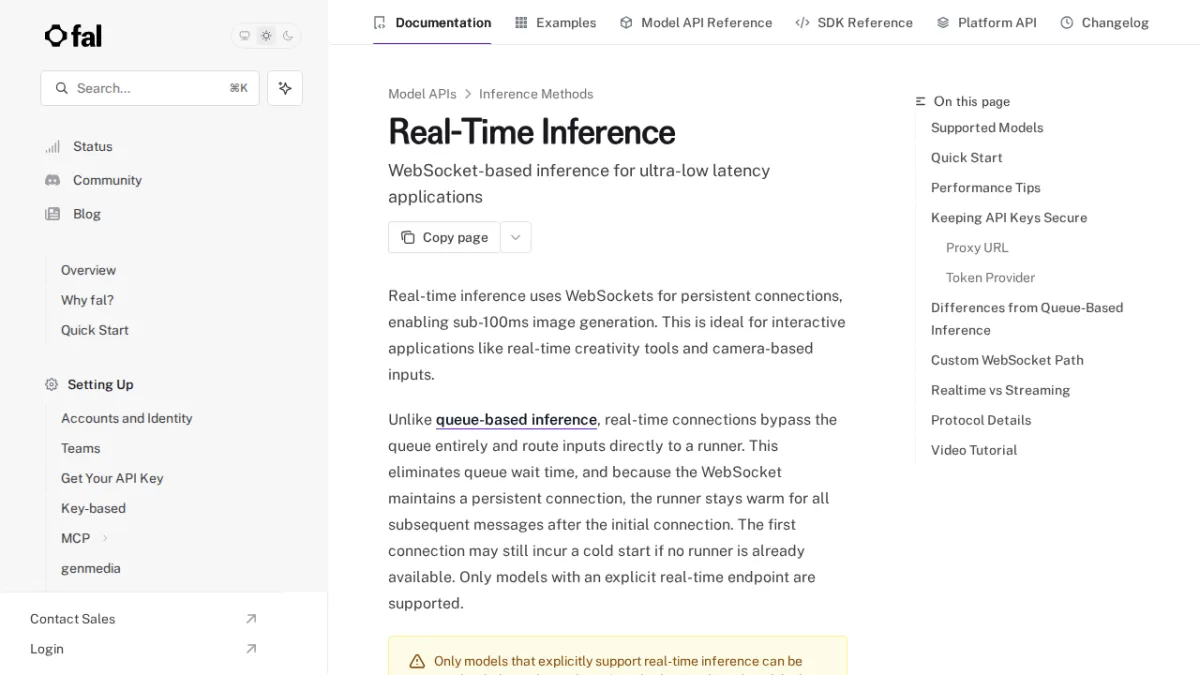Click the Copy page button
This screenshot has width=1200, height=675.
[x=444, y=237]
